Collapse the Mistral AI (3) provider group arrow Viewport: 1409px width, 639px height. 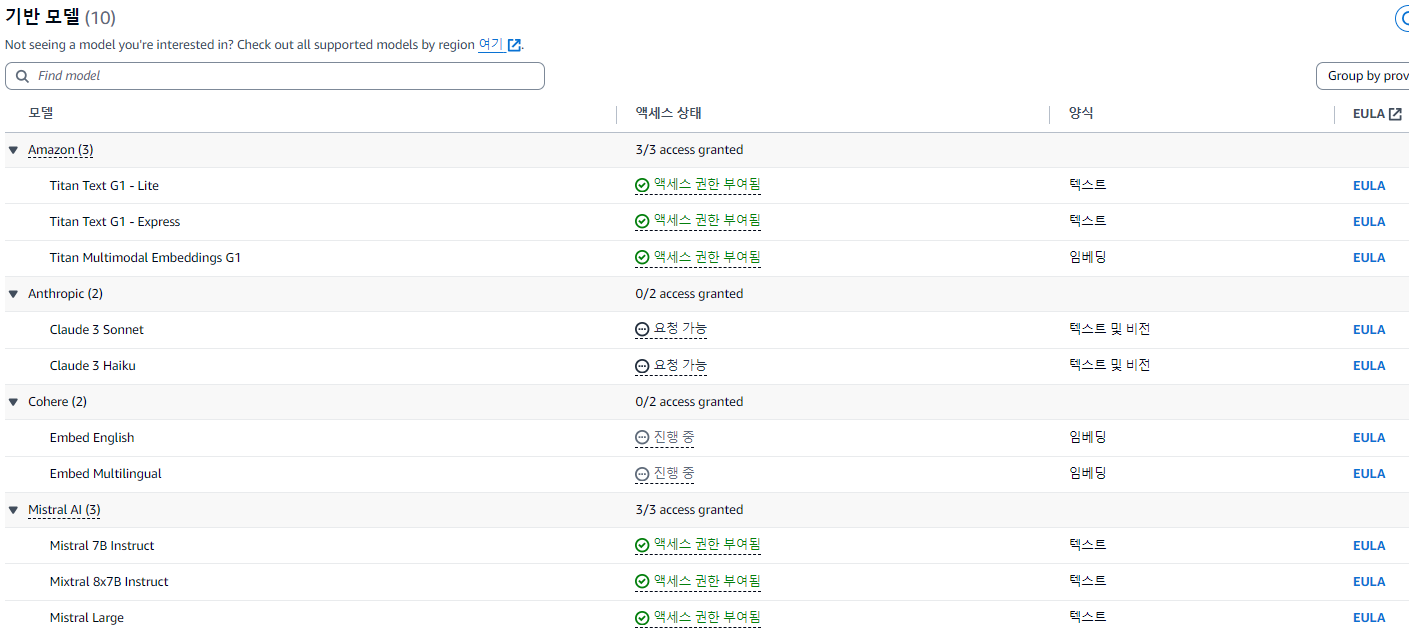pyautogui.click(x=13, y=510)
